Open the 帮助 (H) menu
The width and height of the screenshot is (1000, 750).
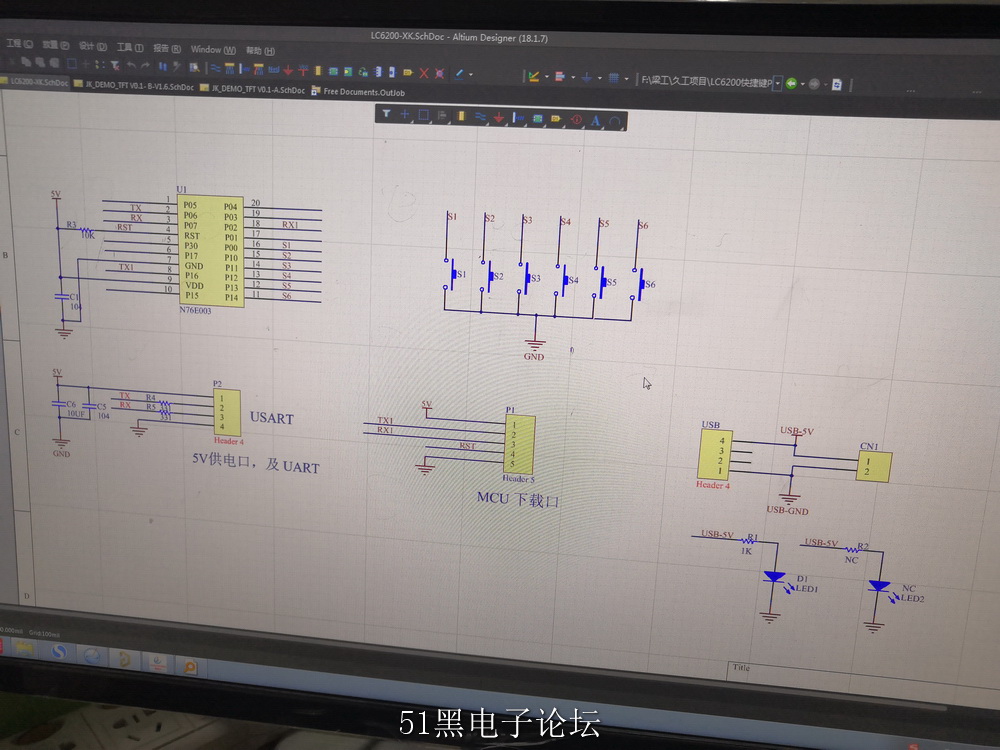pos(260,51)
